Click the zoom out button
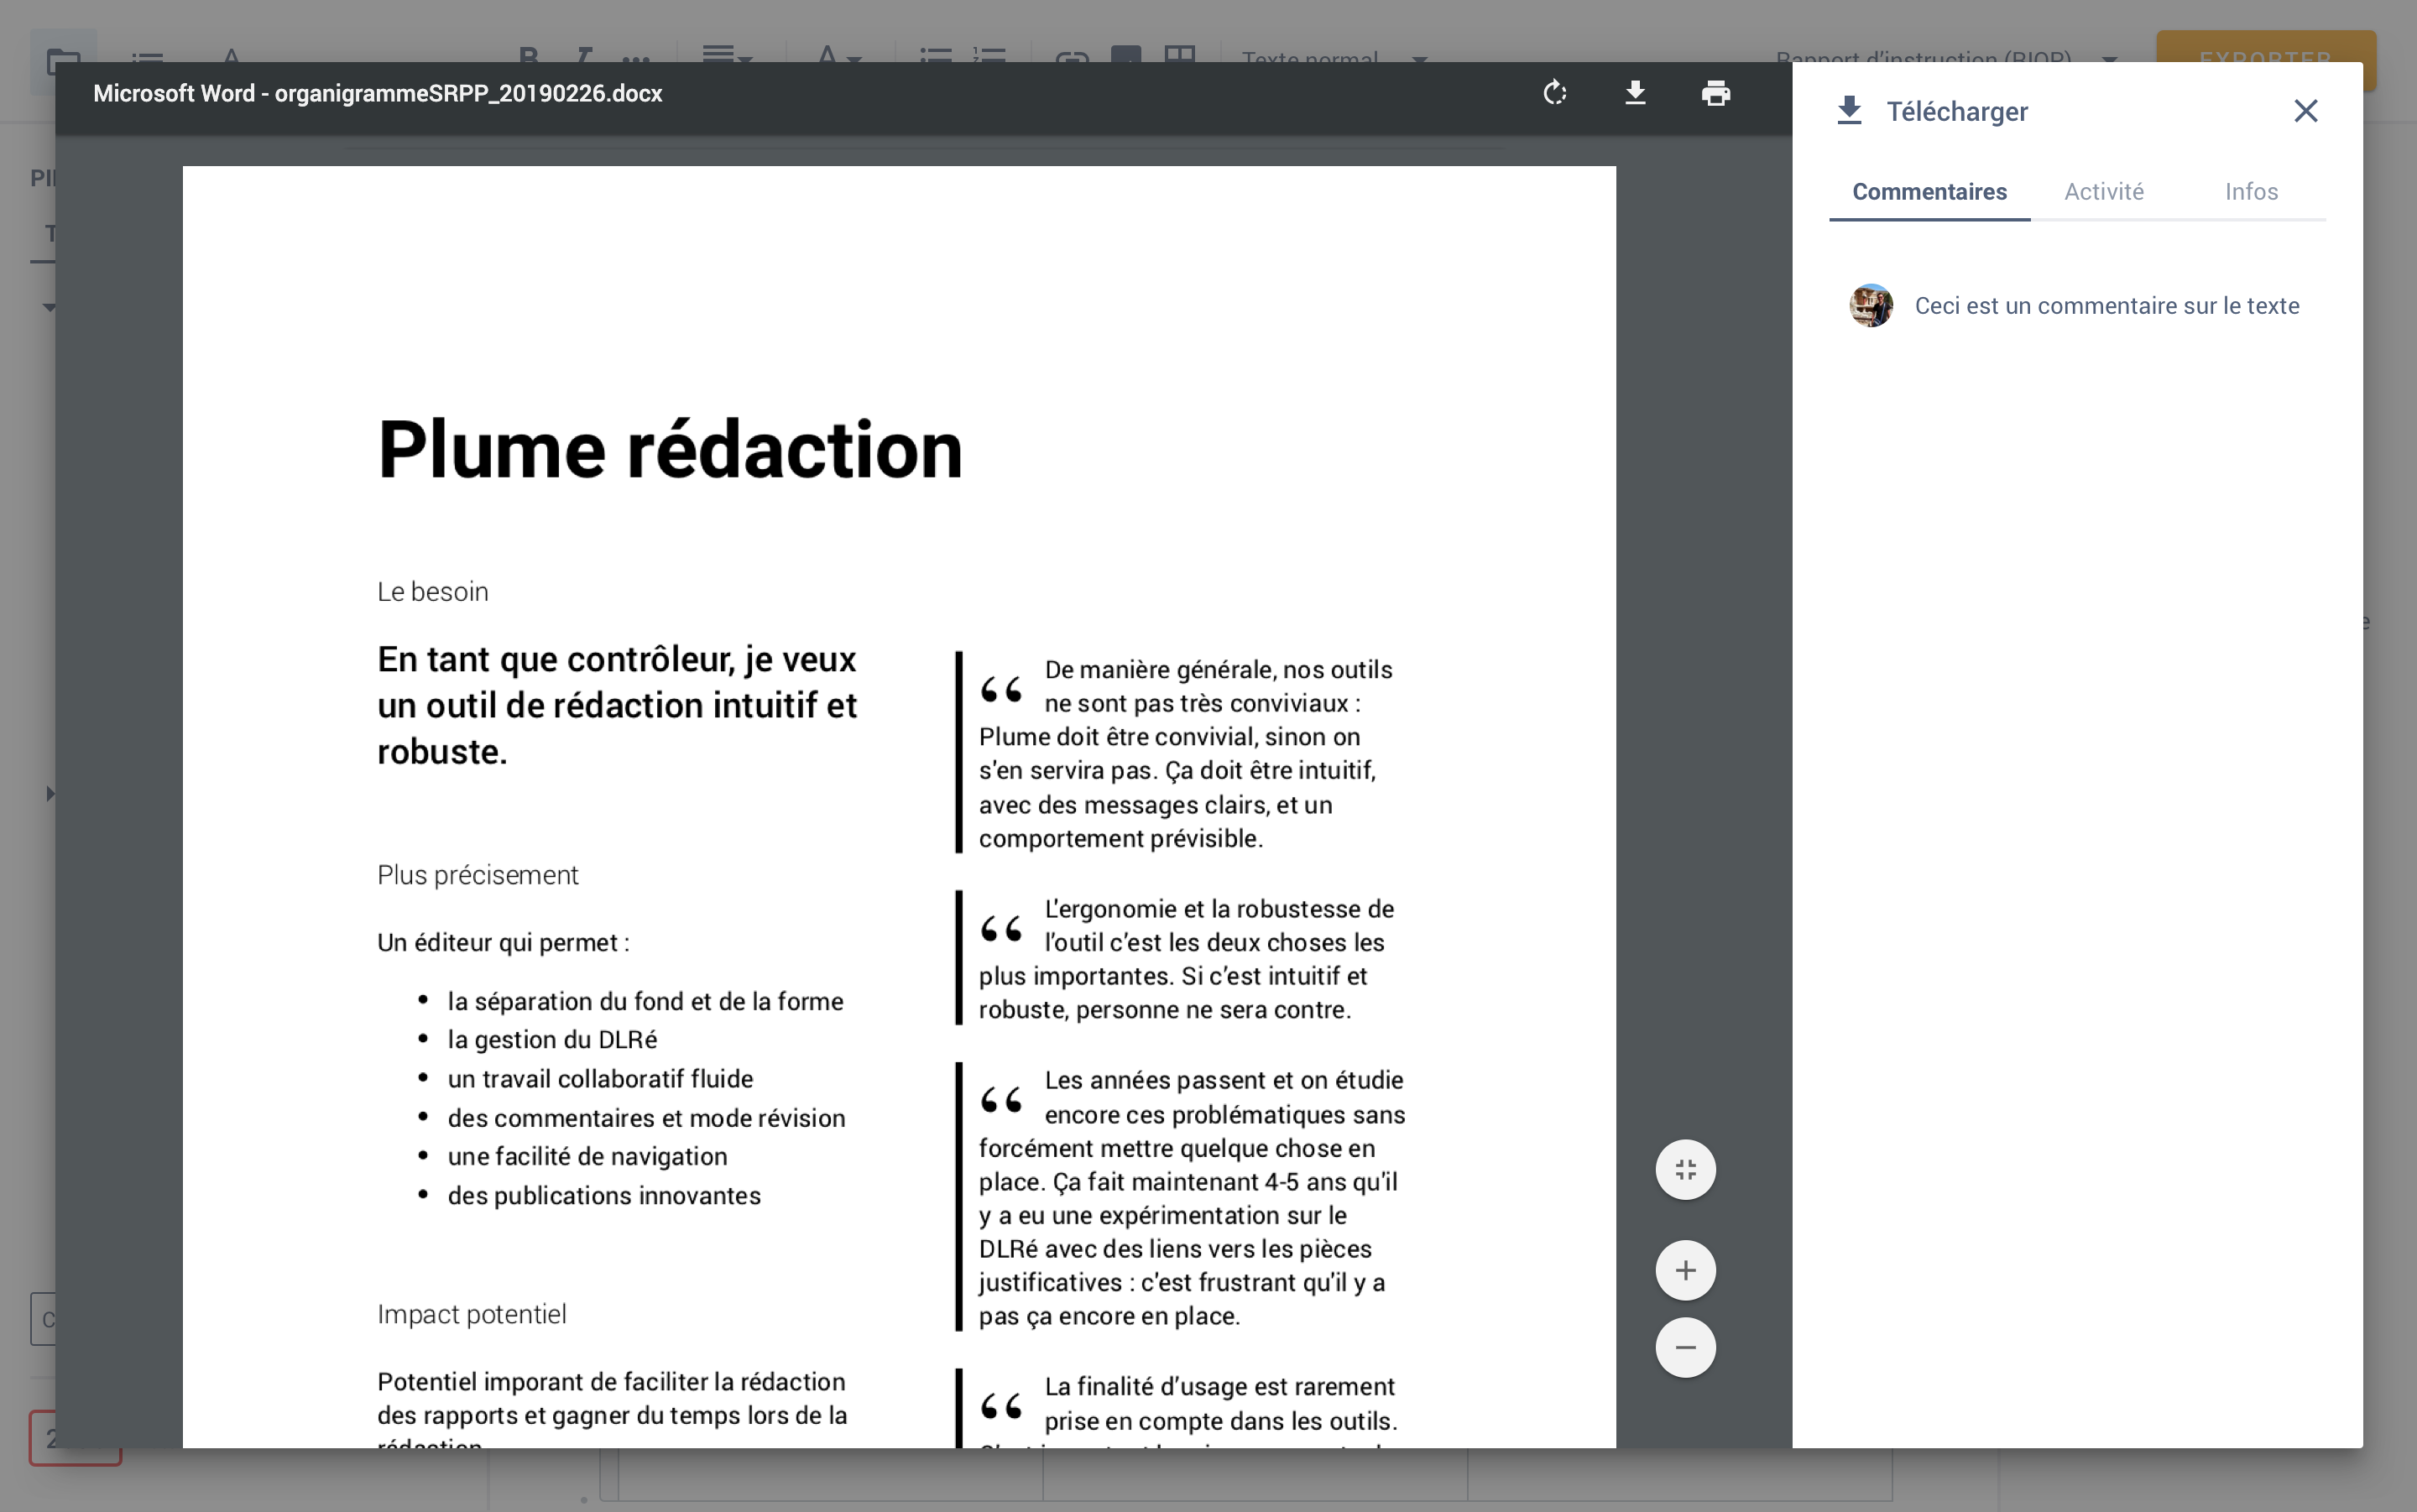Image resolution: width=2417 pixels, height=1512 pixels. point(1682,1347)
